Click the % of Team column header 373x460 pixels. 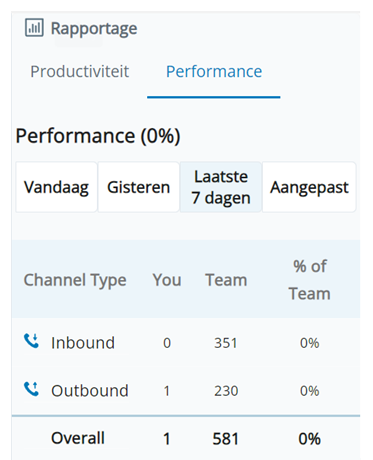click(x=310, y=280)
